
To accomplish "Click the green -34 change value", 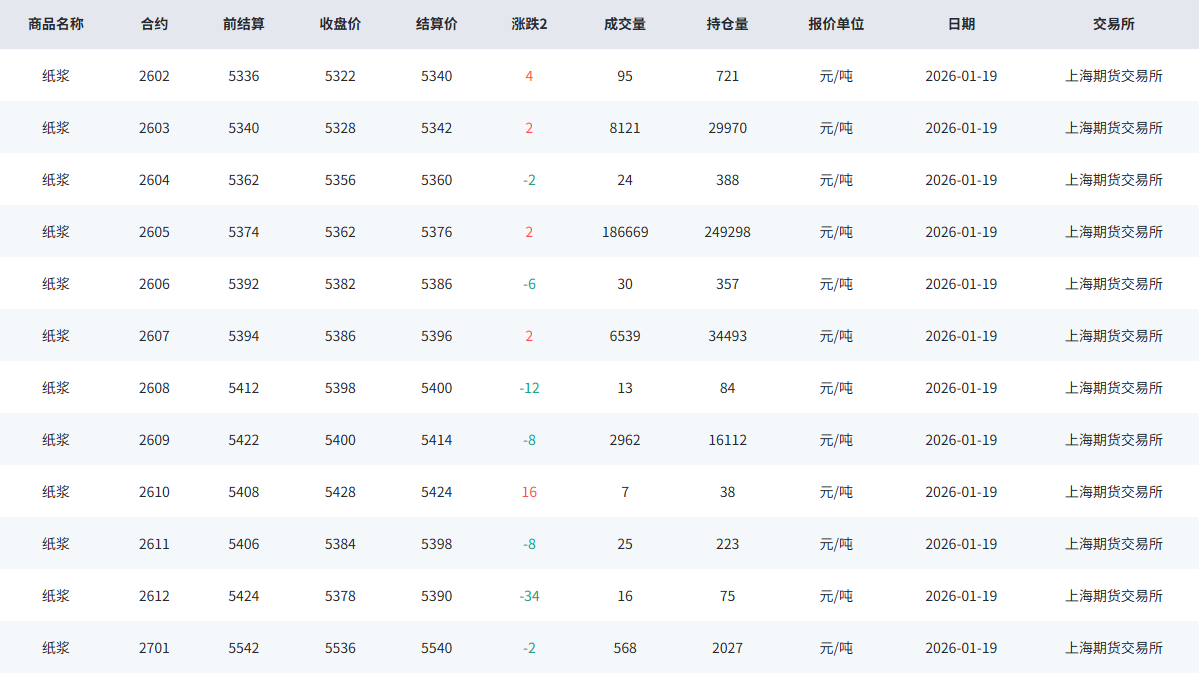I will pyautogui.click(x=529, y=596).
